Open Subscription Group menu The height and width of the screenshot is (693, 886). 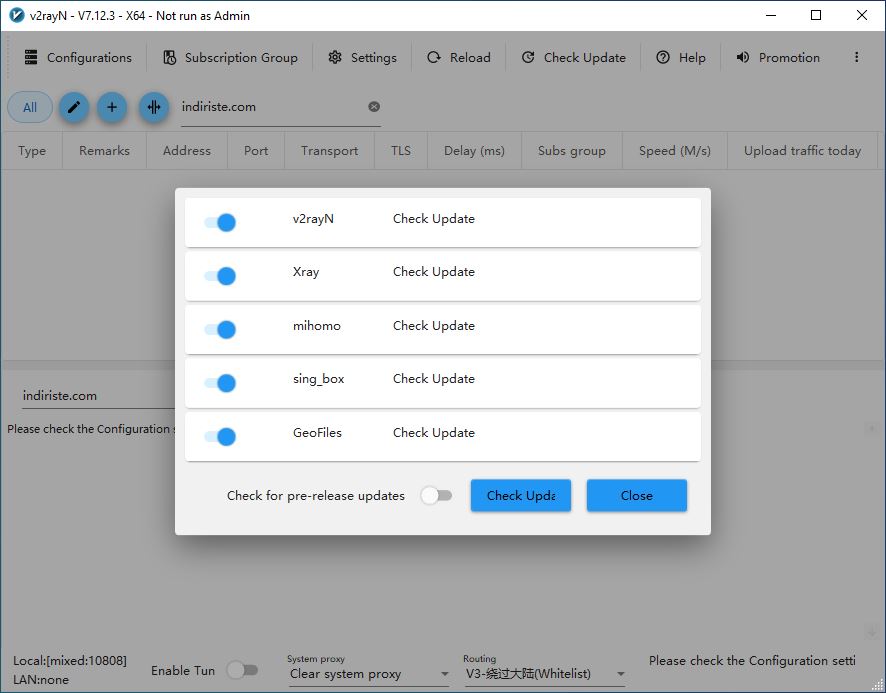pyautogui.click(x=230, y=58)
